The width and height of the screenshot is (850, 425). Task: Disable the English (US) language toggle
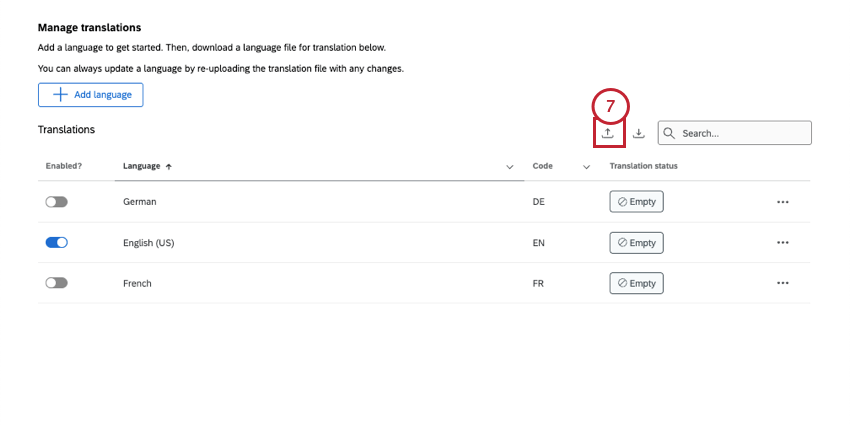(56, 243)
